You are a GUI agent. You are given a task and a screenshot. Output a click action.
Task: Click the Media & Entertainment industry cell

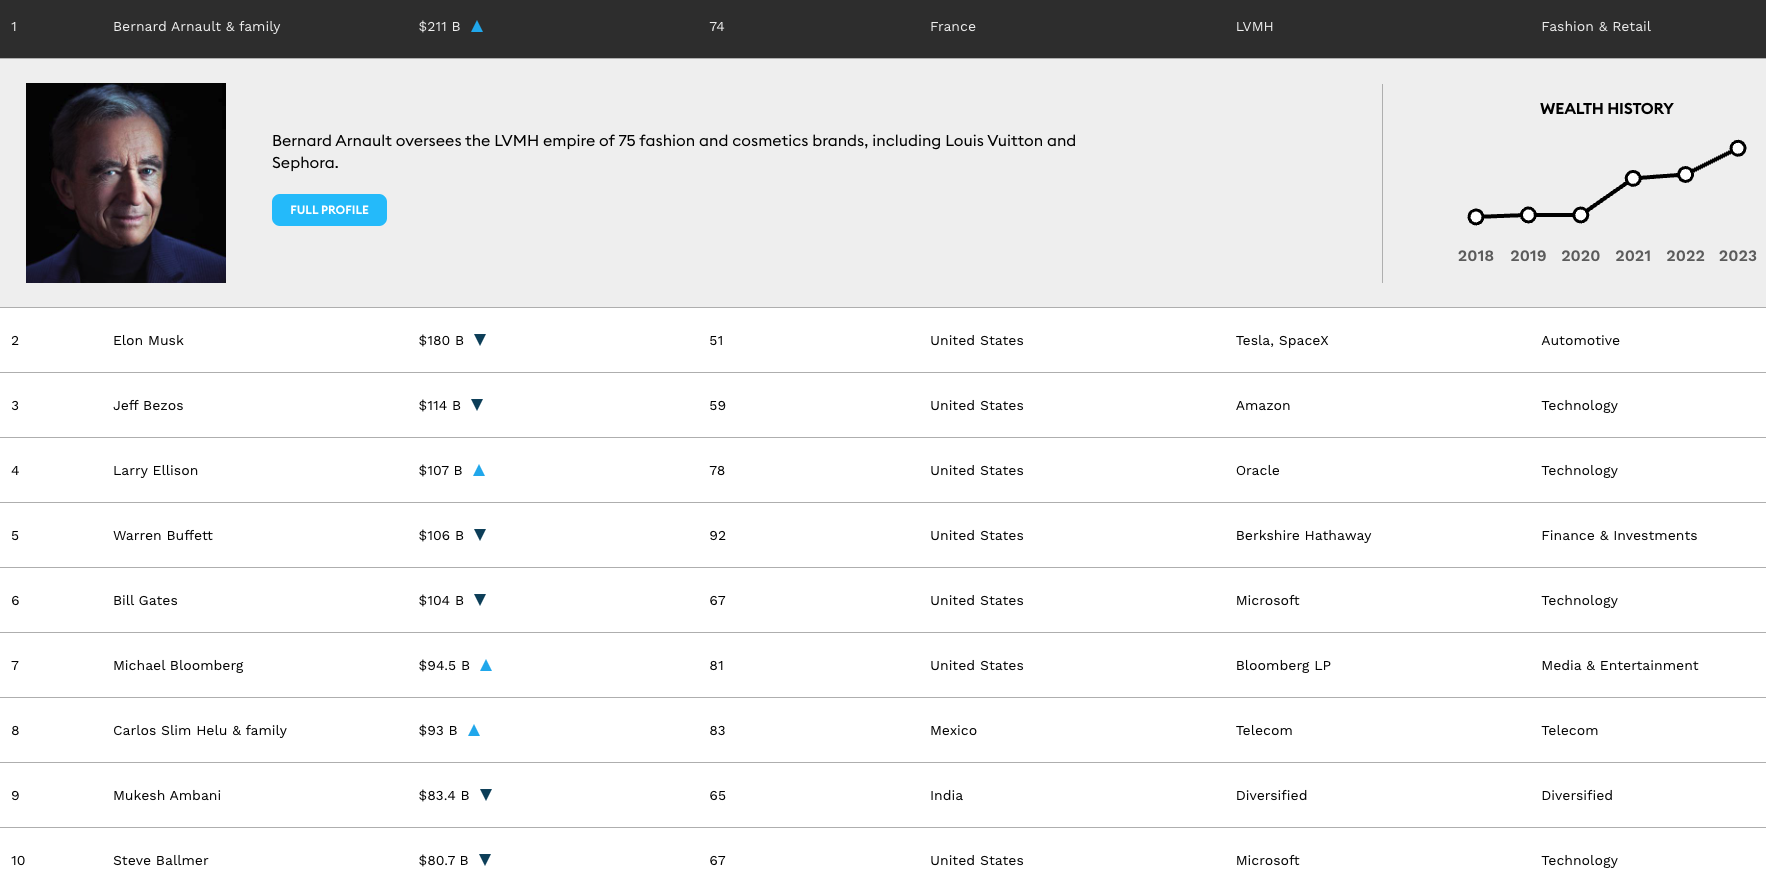tap(1620, 665)
